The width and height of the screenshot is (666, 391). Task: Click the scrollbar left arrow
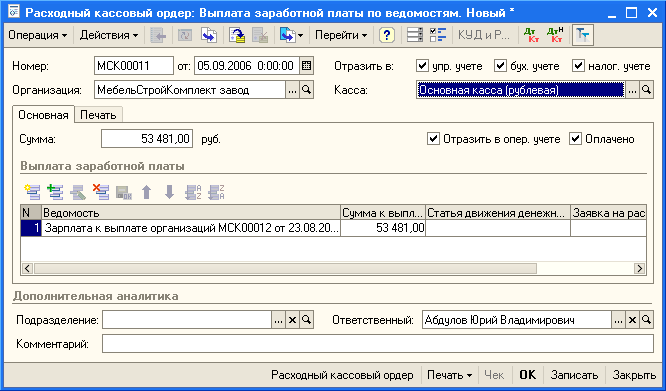[x=27, y=268]
